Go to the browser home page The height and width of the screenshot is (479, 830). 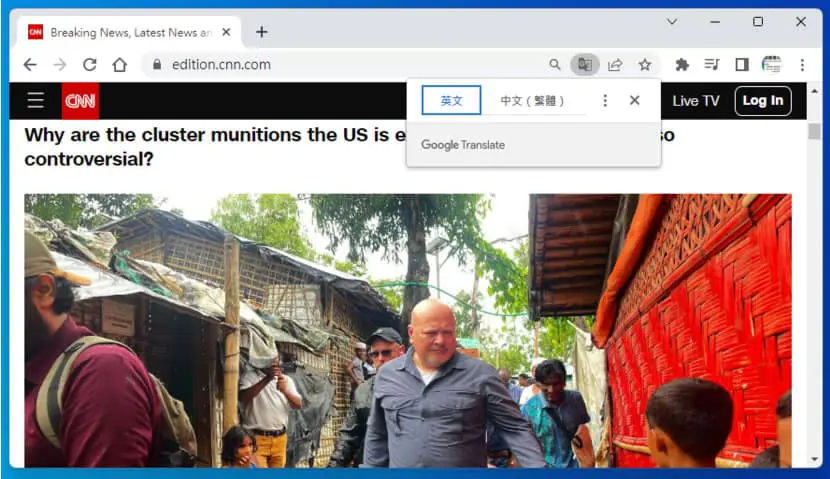pyautogui.click(x=120, y=65)
